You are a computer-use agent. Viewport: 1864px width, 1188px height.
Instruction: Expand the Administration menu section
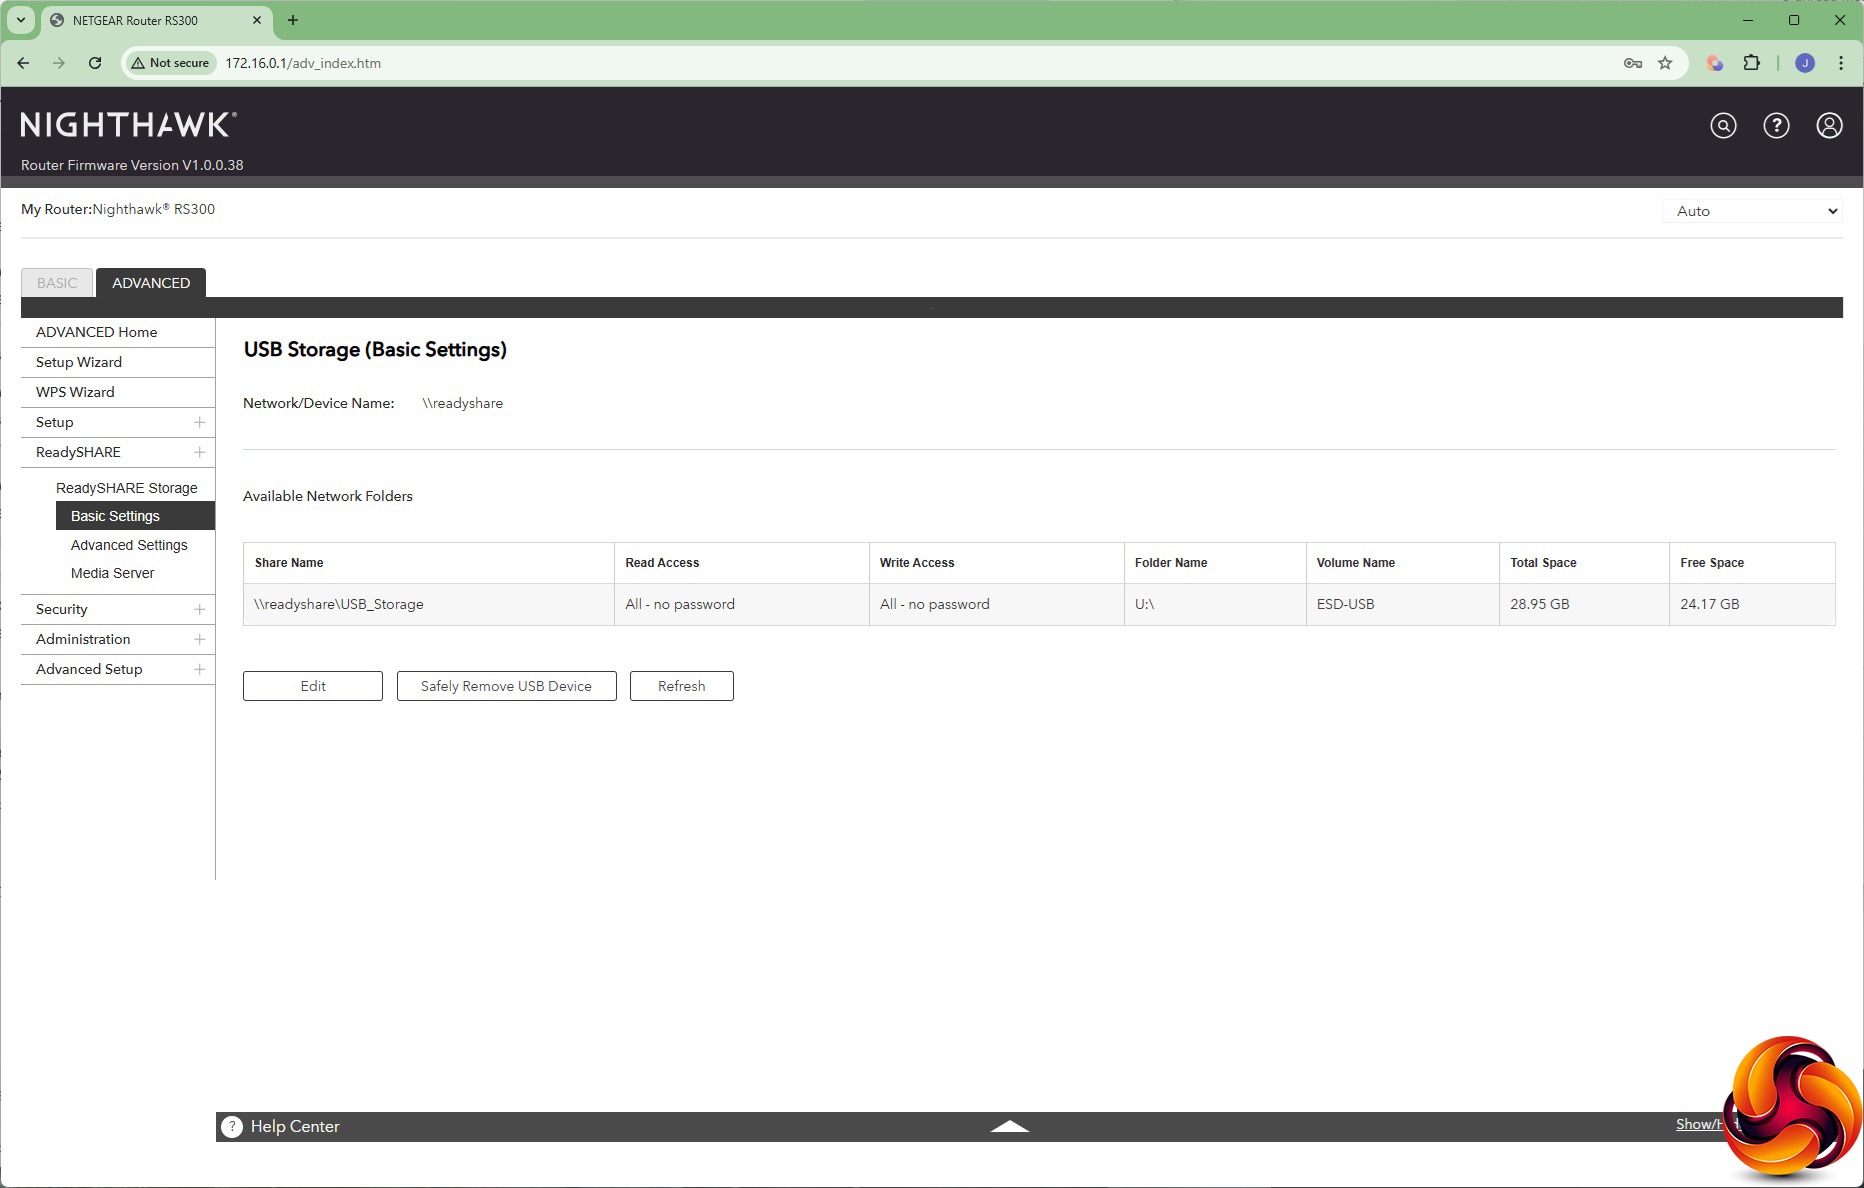click(x=118, y=639)
